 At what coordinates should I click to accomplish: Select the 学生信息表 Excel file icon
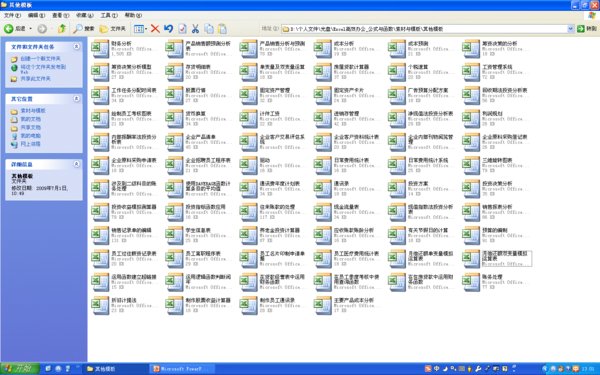pos(174,235)
